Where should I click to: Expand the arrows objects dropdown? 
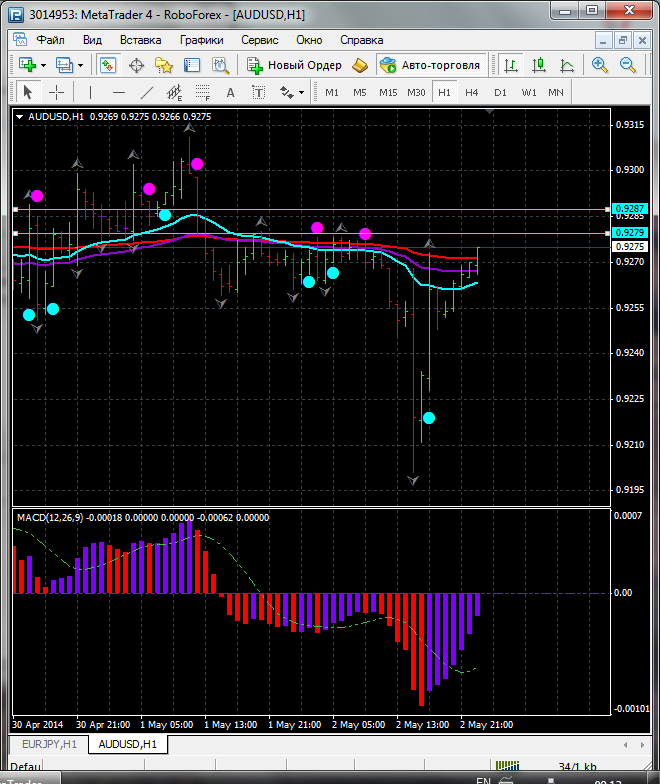(301, 92)
